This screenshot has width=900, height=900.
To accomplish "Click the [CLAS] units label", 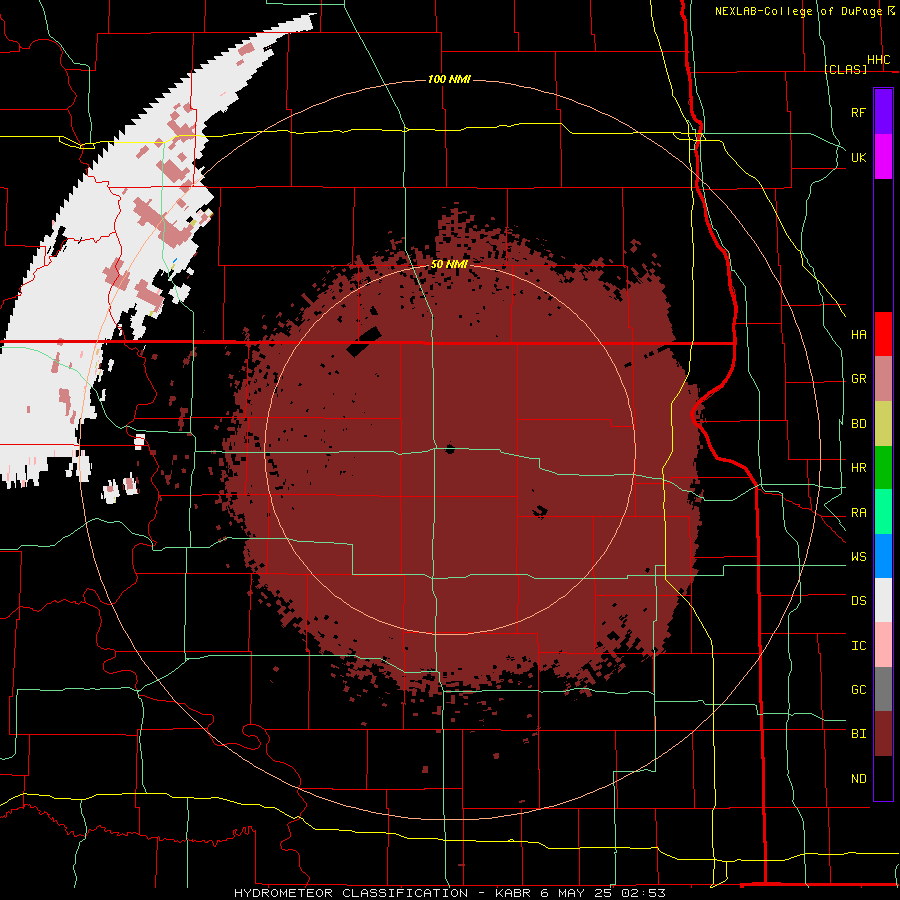I will click(845, 69).
